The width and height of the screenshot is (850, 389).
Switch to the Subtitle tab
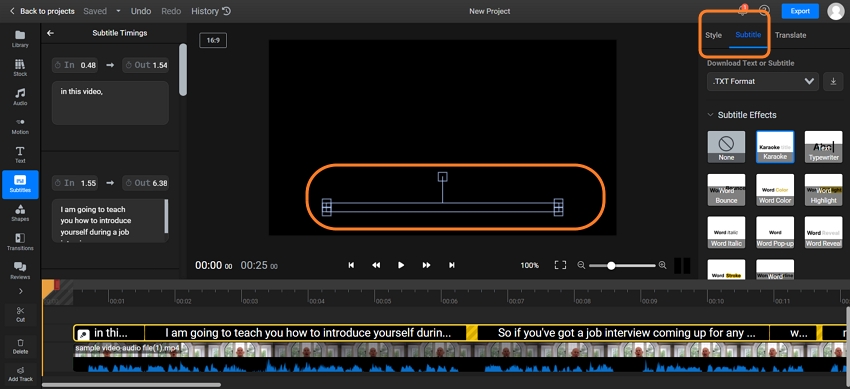pos(748,35)
